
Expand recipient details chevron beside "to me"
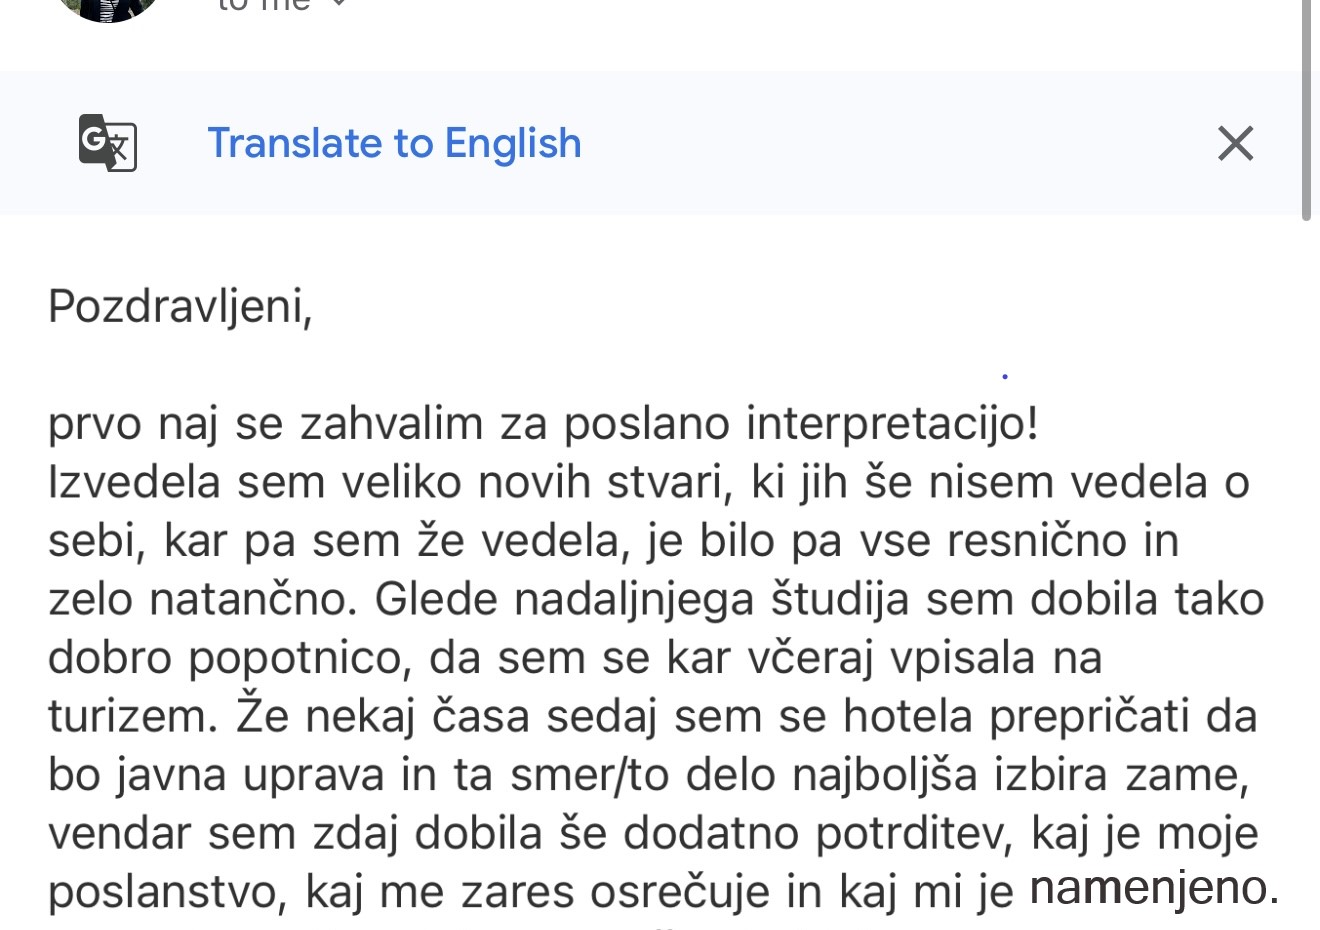pos(339,5)
